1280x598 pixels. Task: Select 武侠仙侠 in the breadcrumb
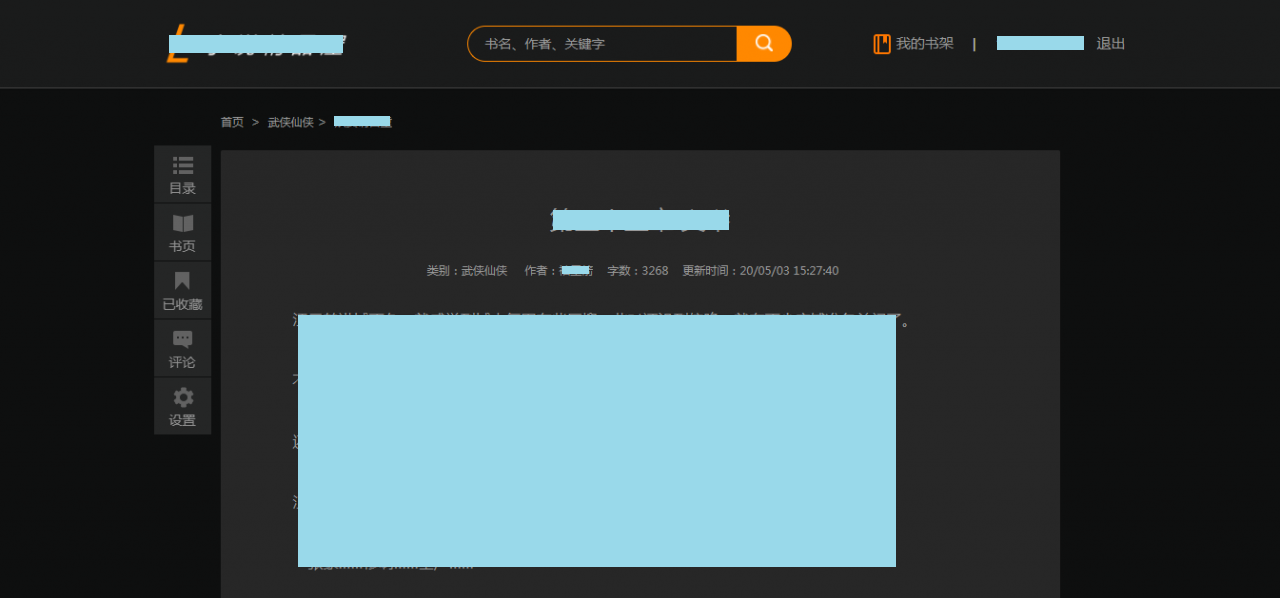[290, 122]
